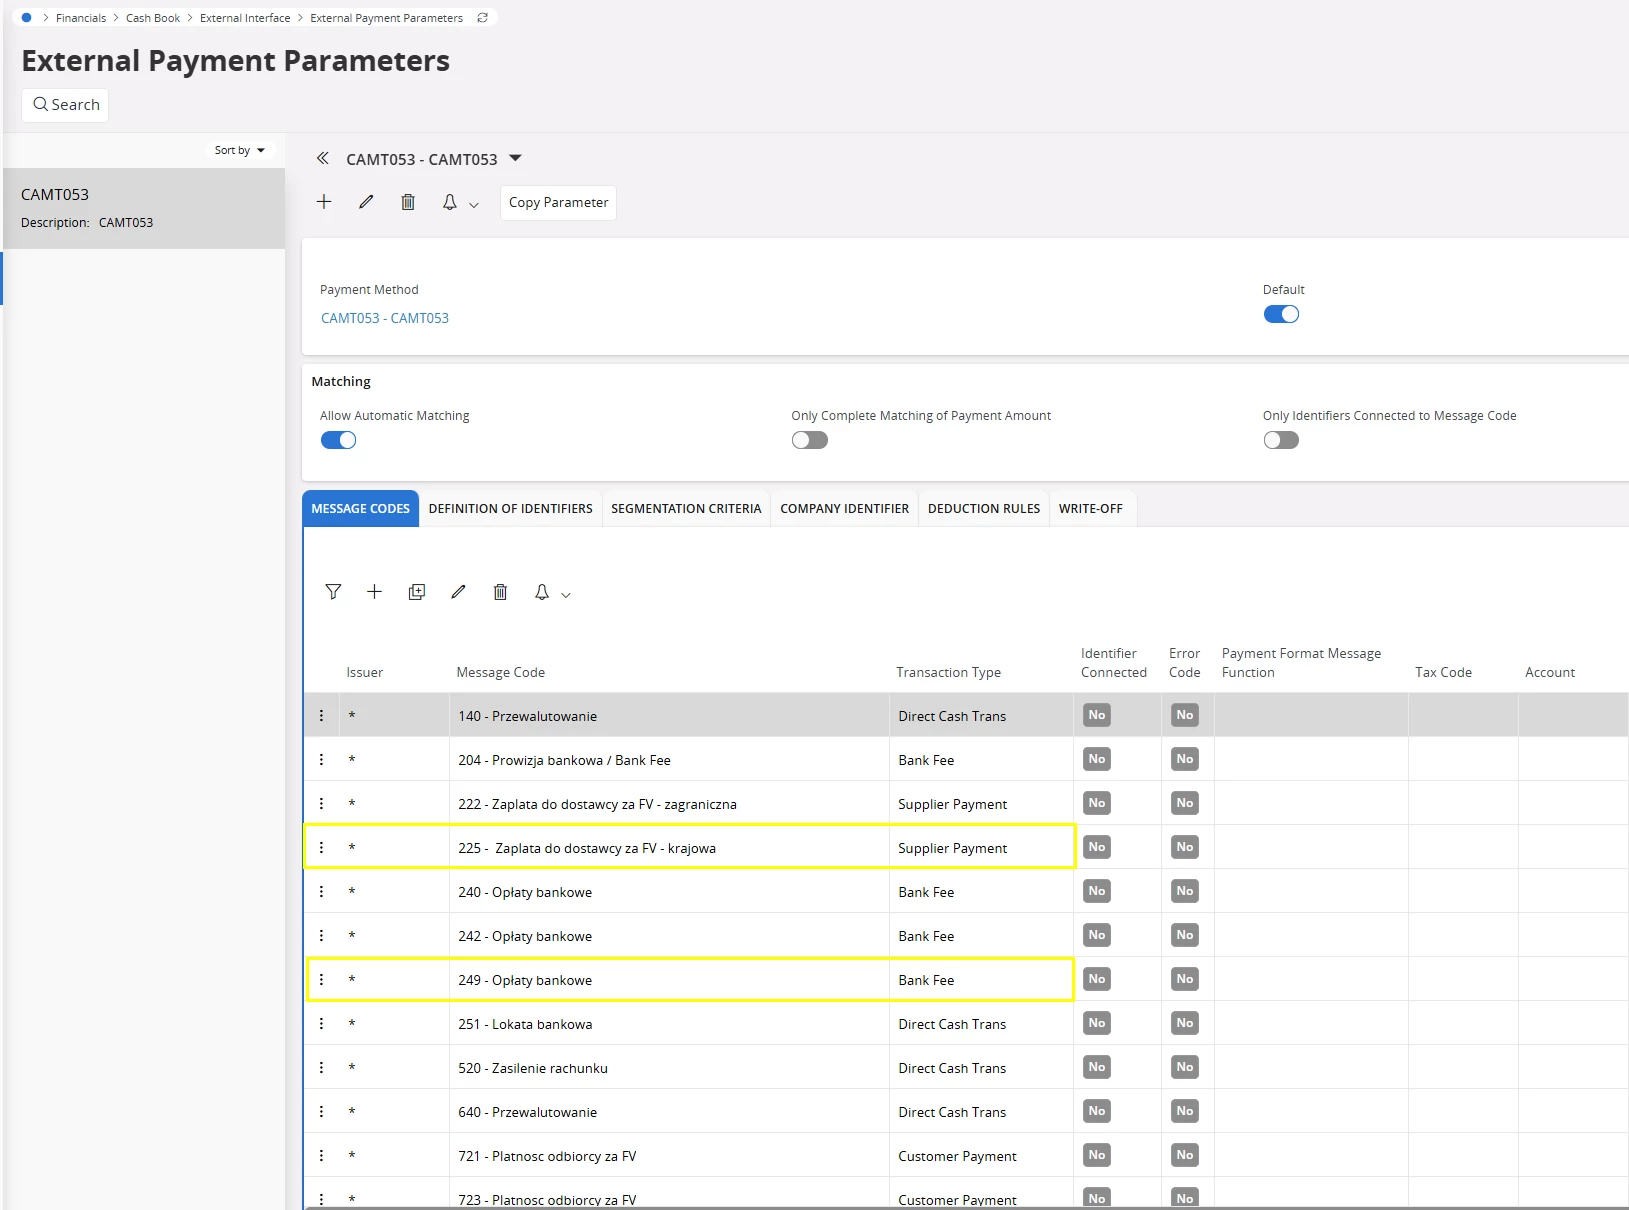Switch to the Definition of Identifiers tab
The image size is (1629, 1210).
tap(510, 509)
